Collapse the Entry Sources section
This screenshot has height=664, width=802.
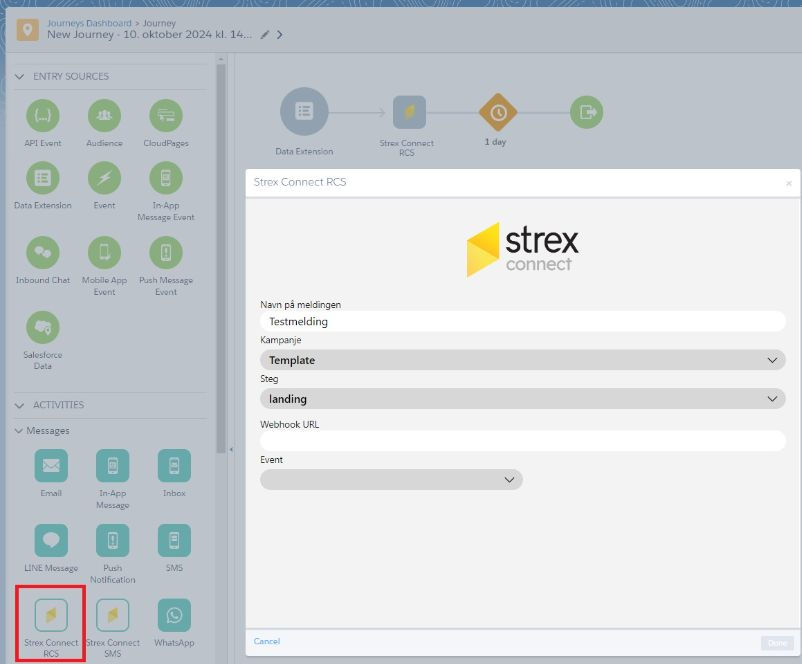coord(19,77)
